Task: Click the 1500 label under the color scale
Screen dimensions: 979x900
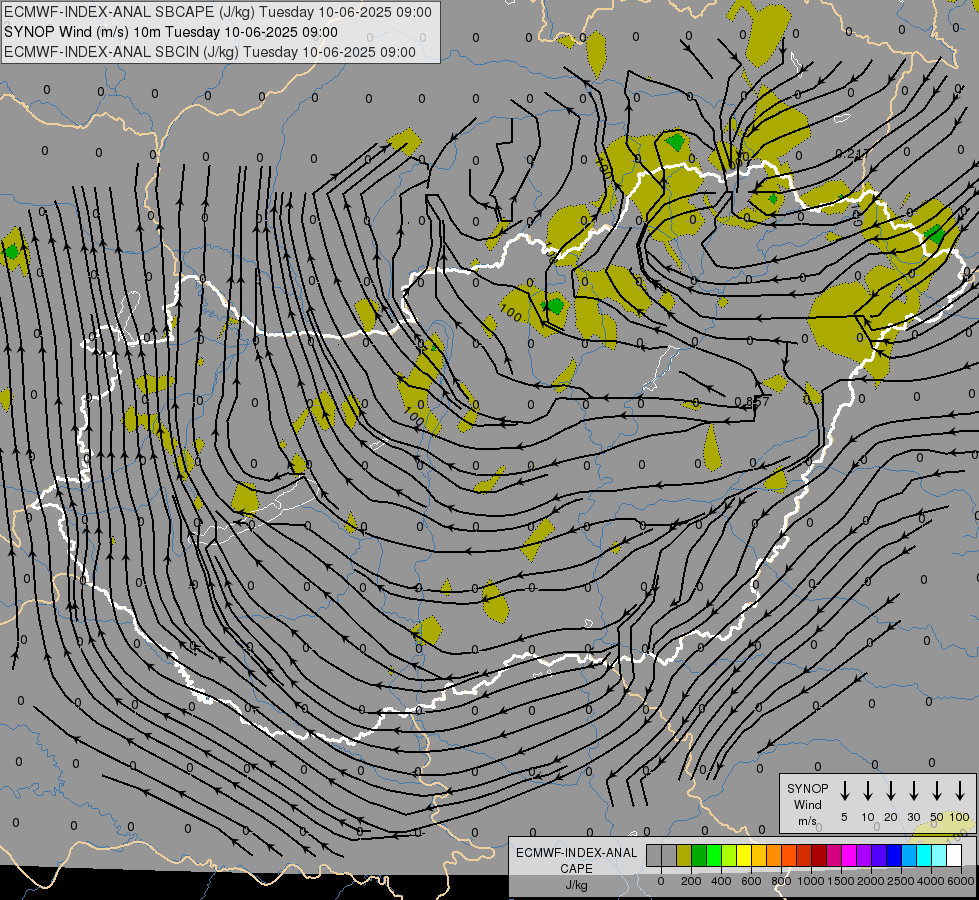Action: click(841, 881)
